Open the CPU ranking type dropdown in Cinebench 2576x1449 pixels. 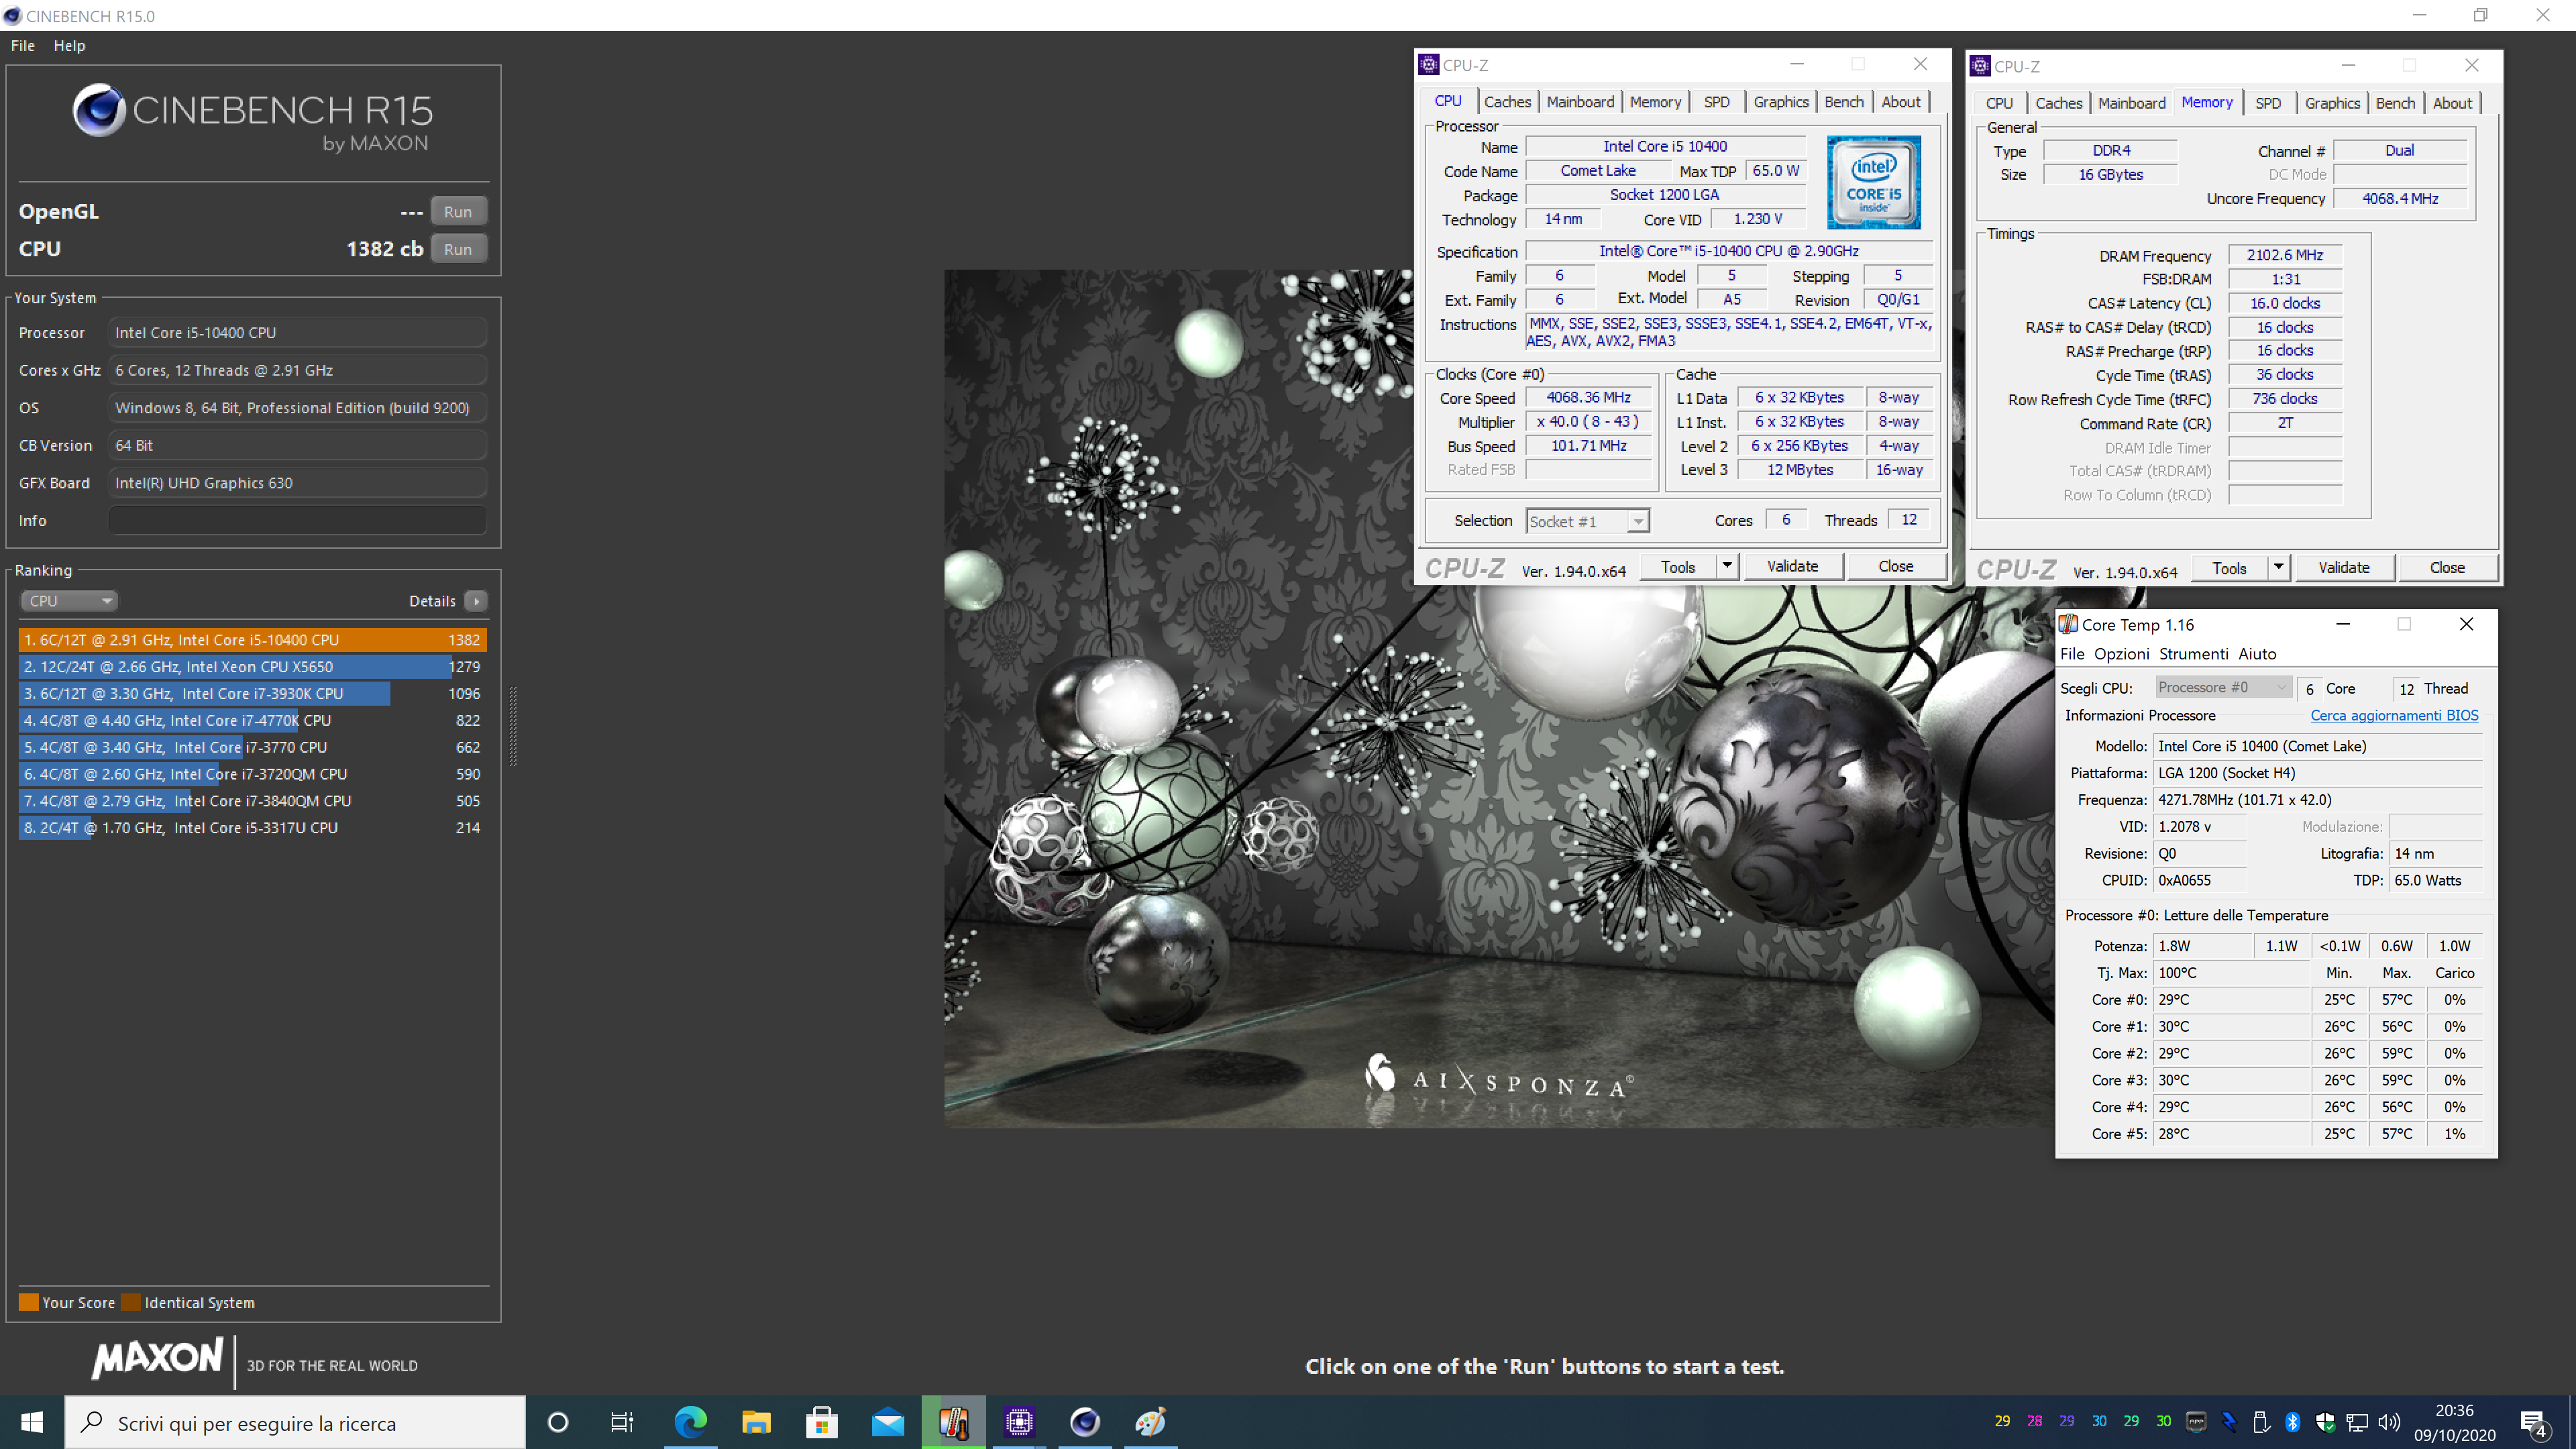click(69, 601)
